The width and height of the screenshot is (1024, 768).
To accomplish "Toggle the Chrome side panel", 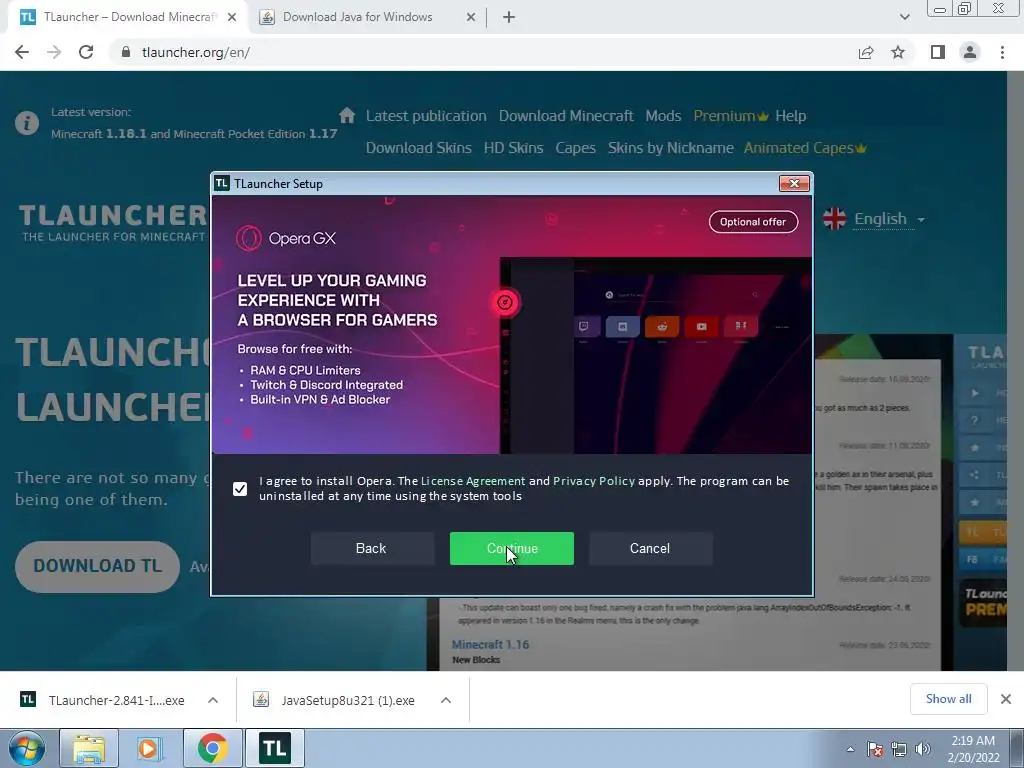I will click(938, 52).
